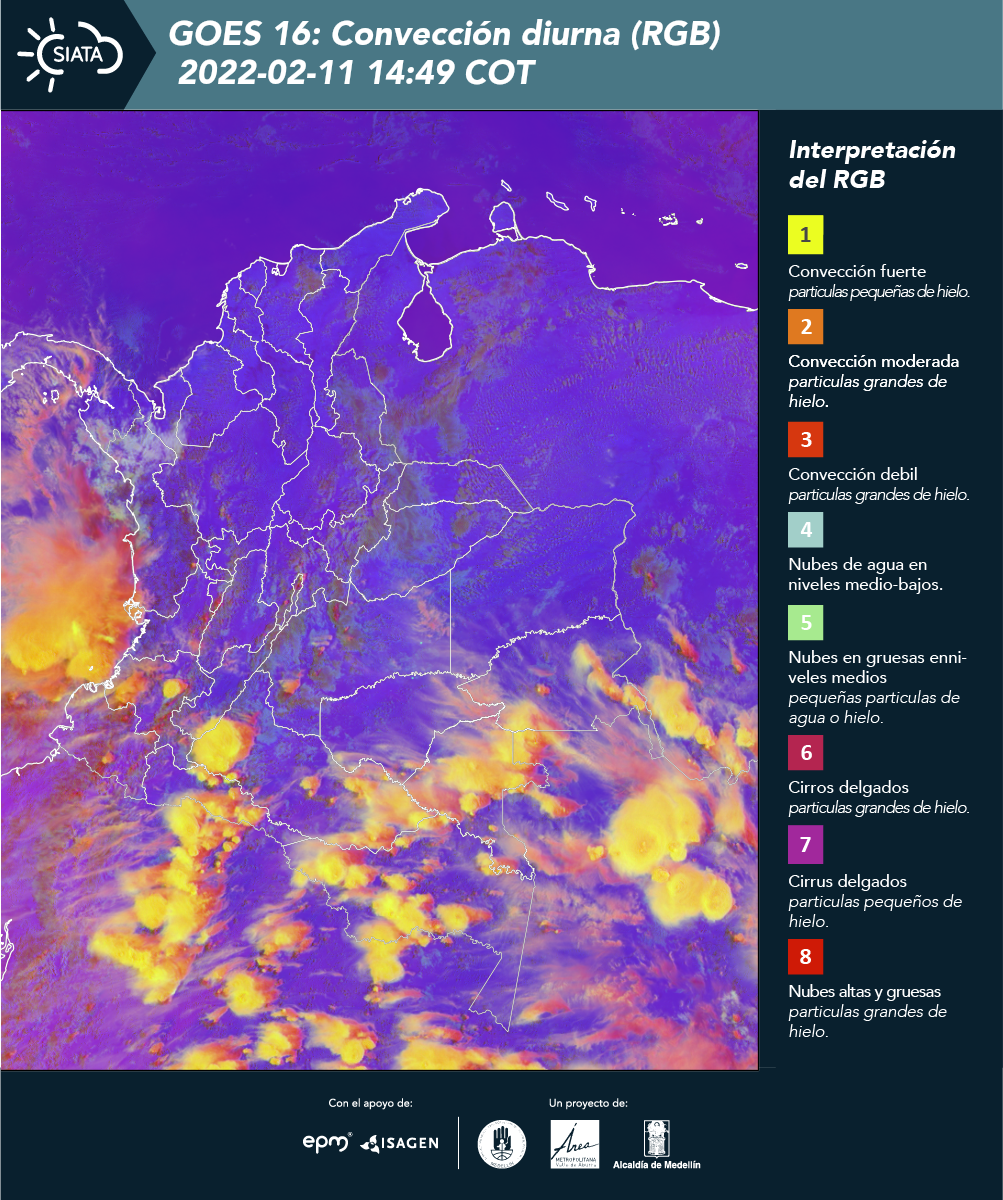
Task: Click the "pequeñas particulas de agua o hielo." description
Action: coord(874,707)
